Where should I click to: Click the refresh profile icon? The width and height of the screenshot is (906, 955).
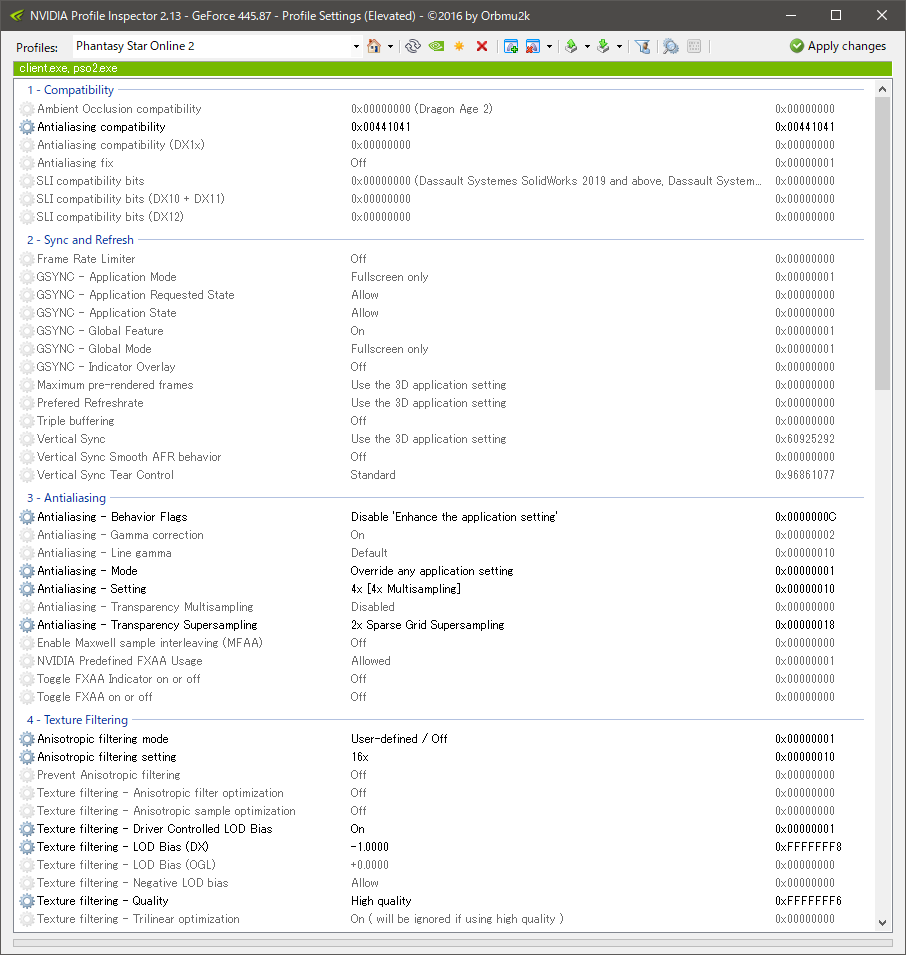point(413,46)
